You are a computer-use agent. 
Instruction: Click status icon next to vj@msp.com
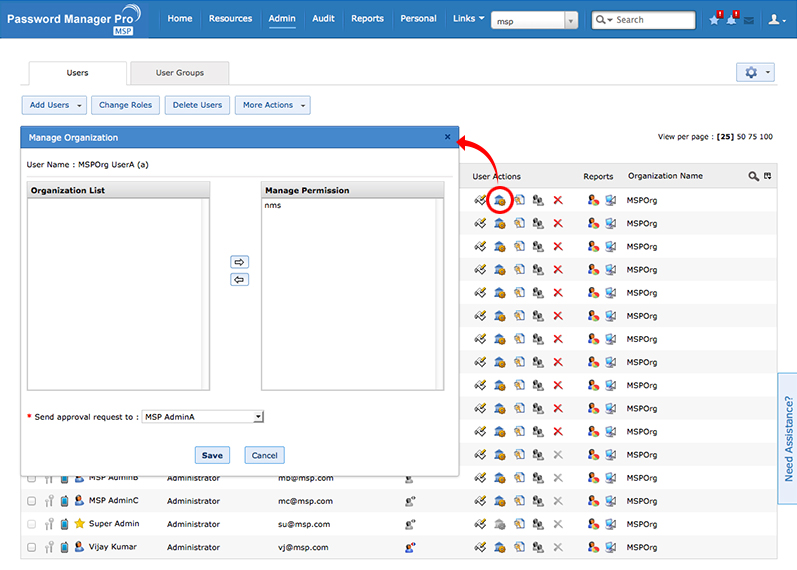[410, 548]
